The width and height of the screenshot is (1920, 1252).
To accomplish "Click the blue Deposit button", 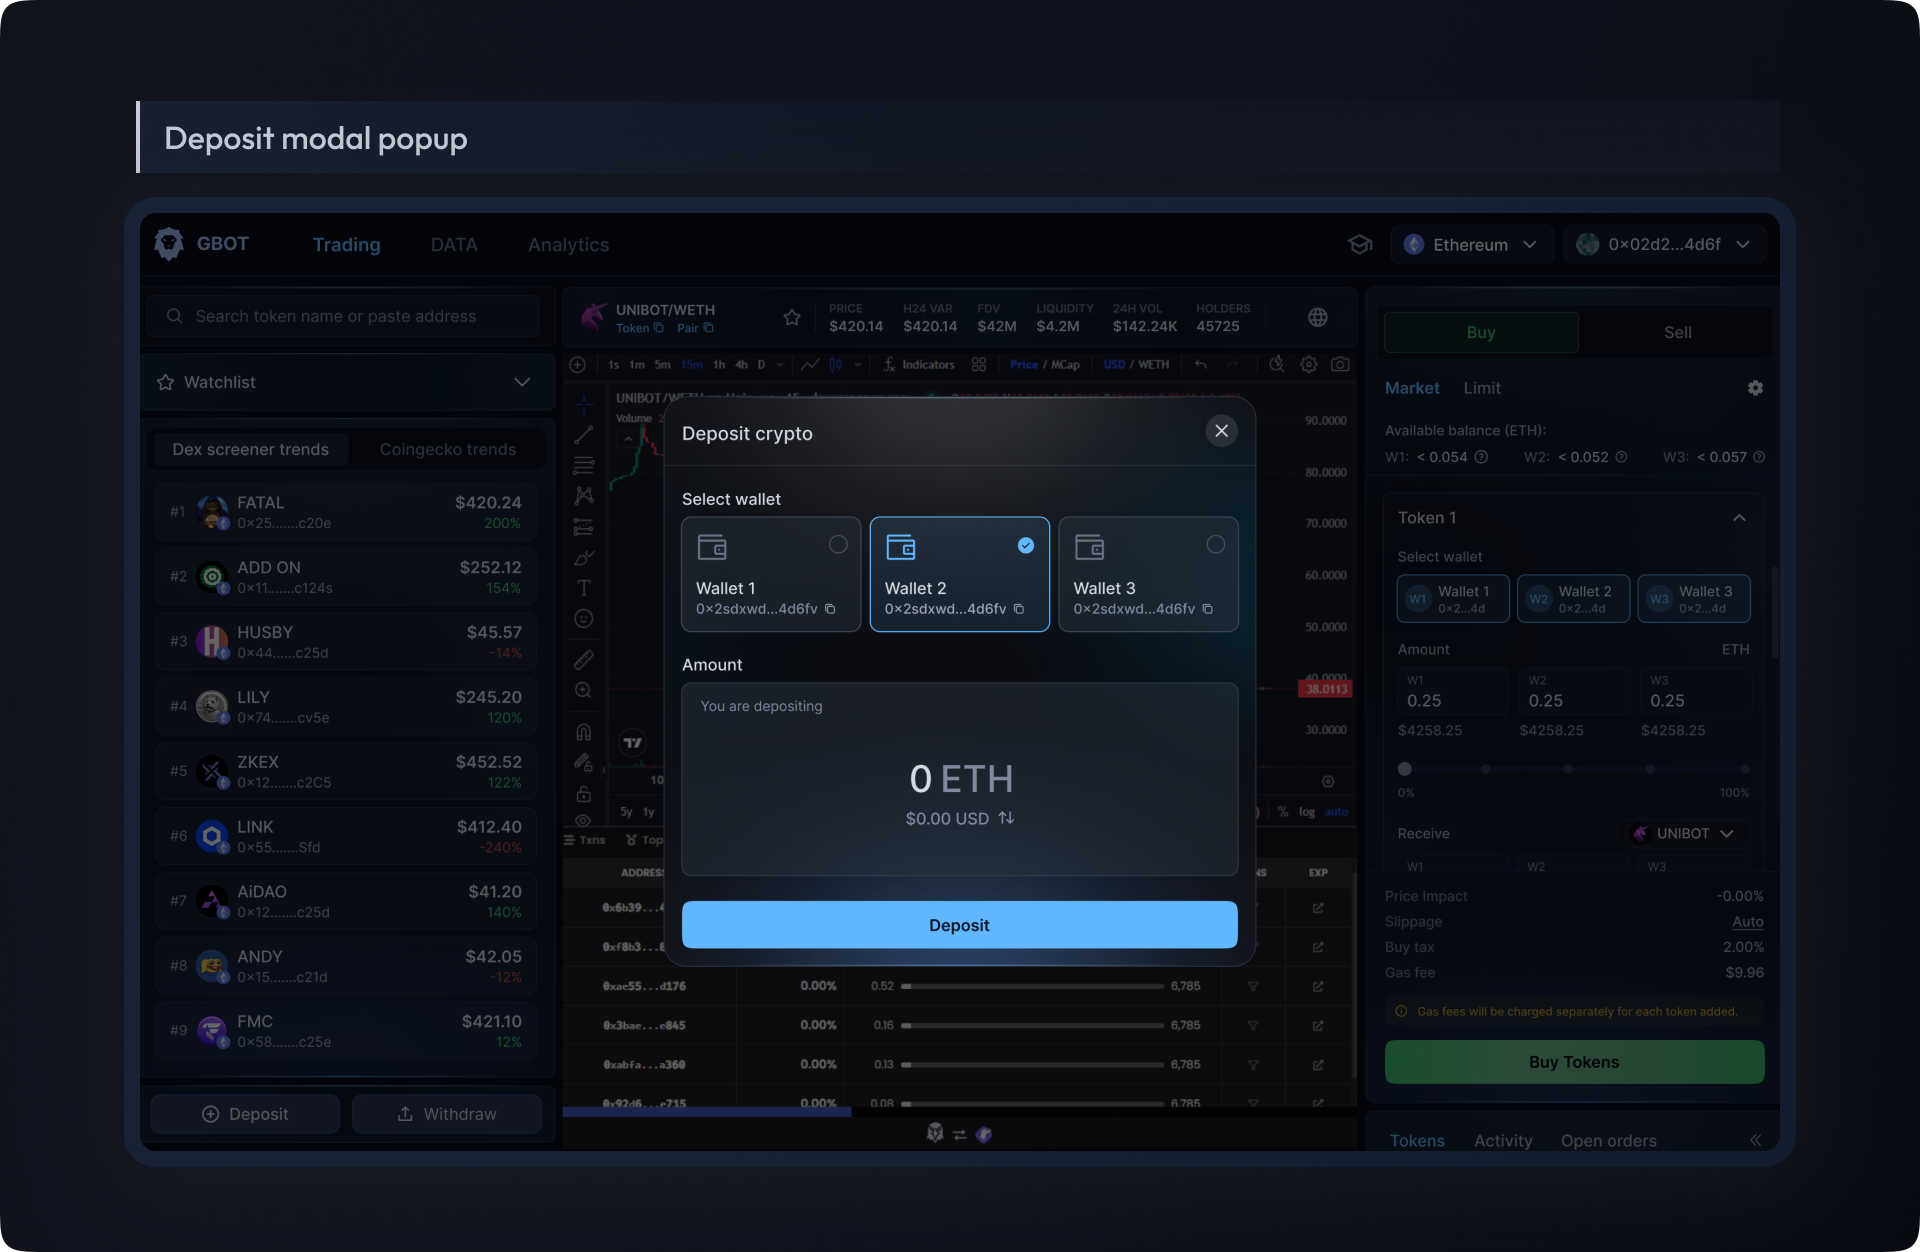I will click(x=959, y=925).
